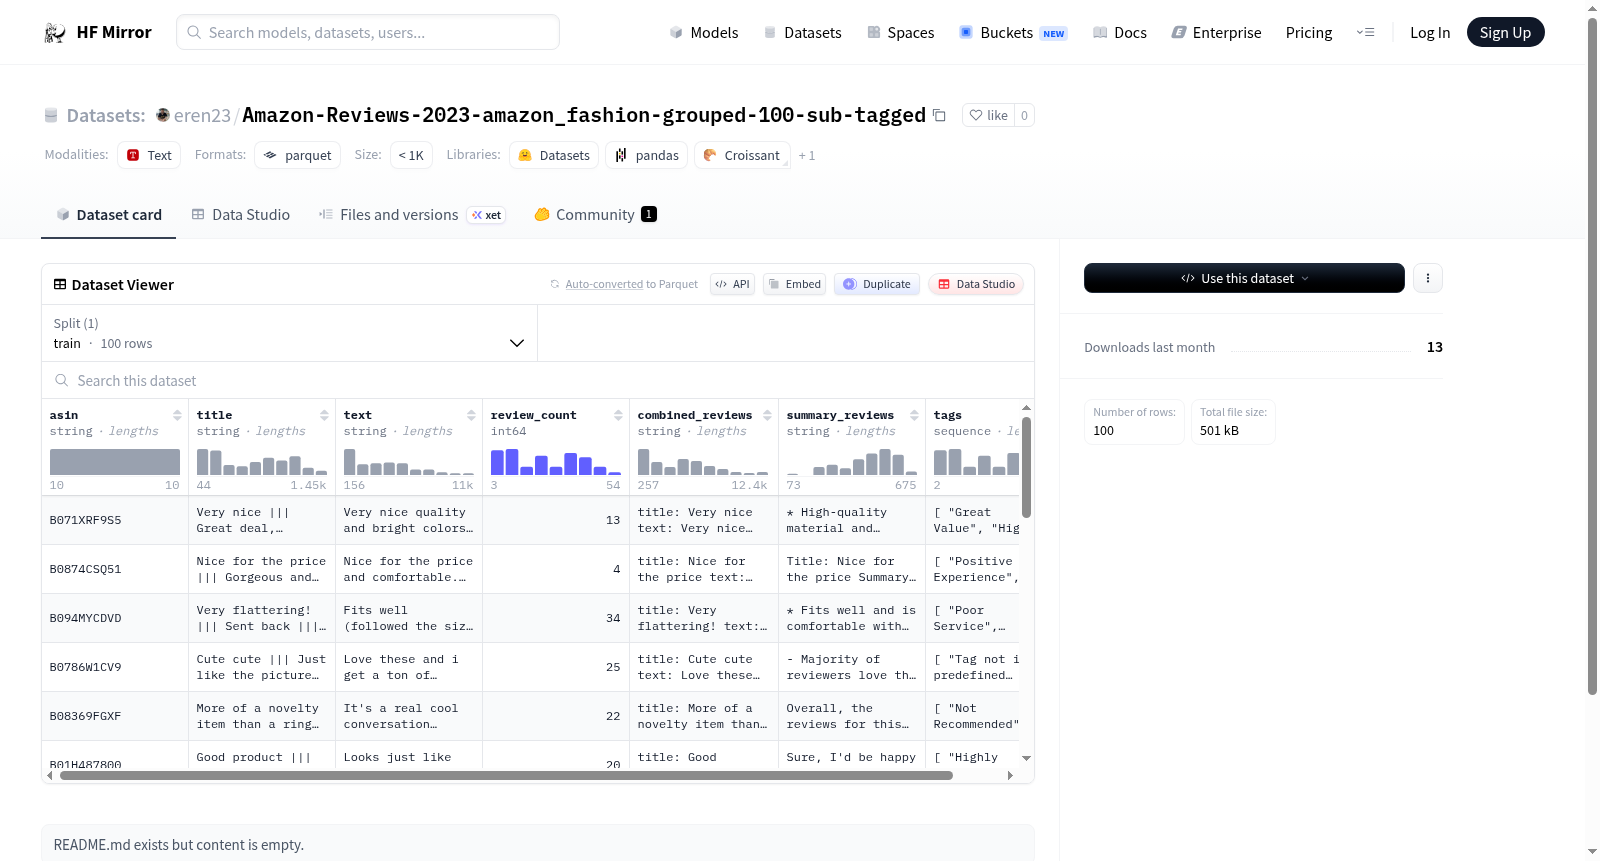Show the +1 additional libraries

click(807, 155)
